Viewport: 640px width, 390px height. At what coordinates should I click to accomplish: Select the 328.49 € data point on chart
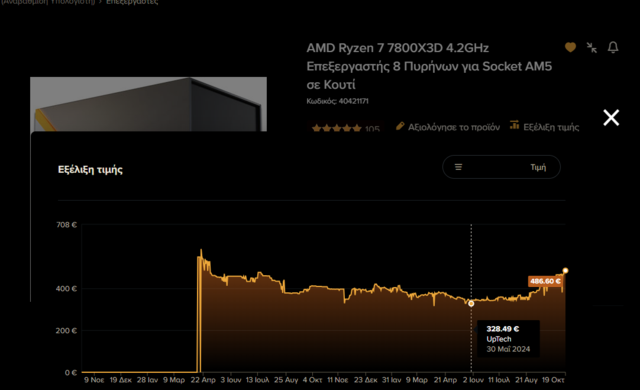pos(471,304)
